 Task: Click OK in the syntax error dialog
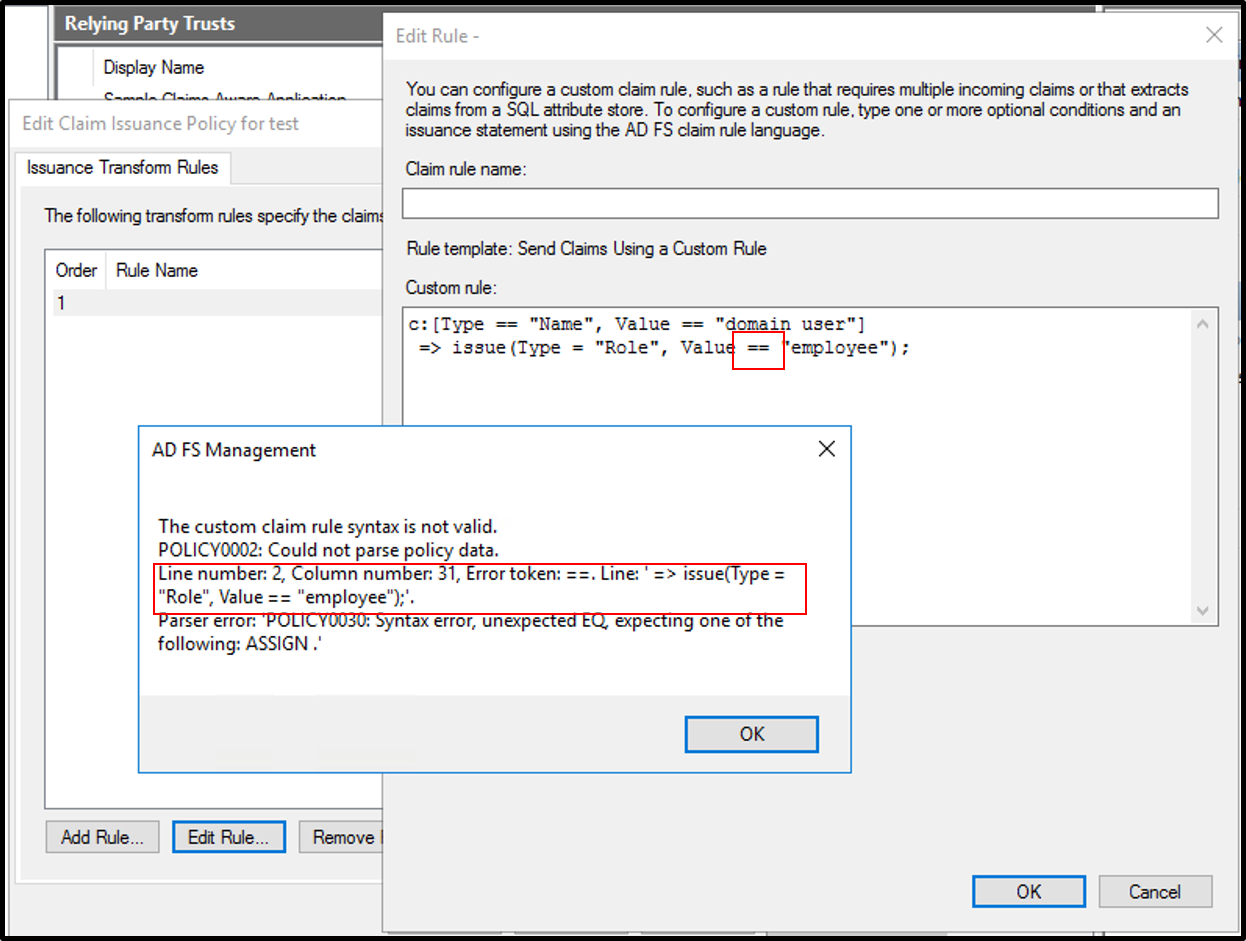[x=751, y=734]
